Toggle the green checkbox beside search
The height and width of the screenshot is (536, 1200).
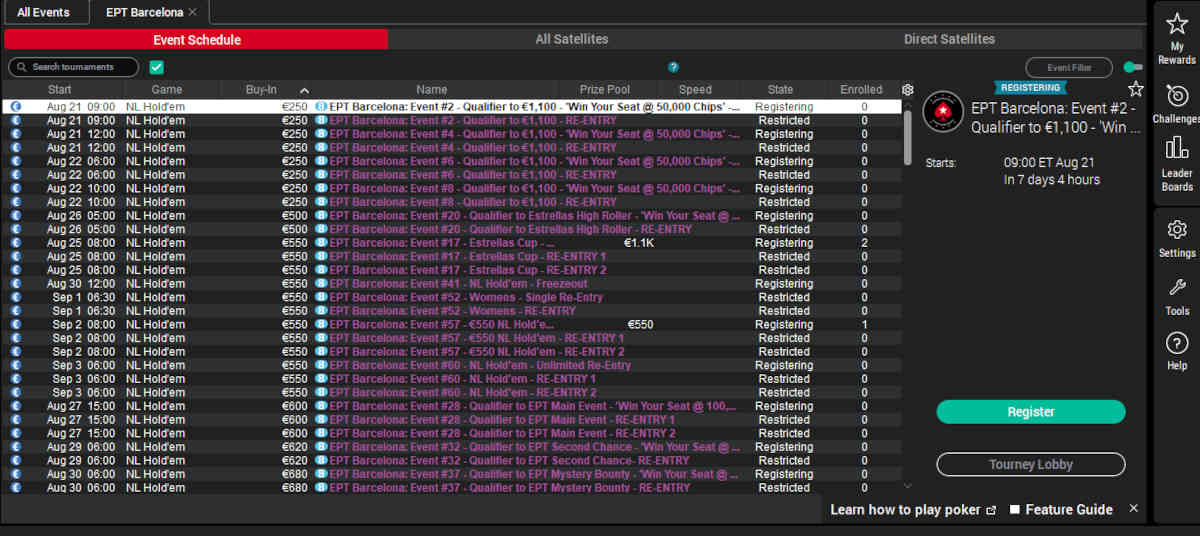coord(156,67)
